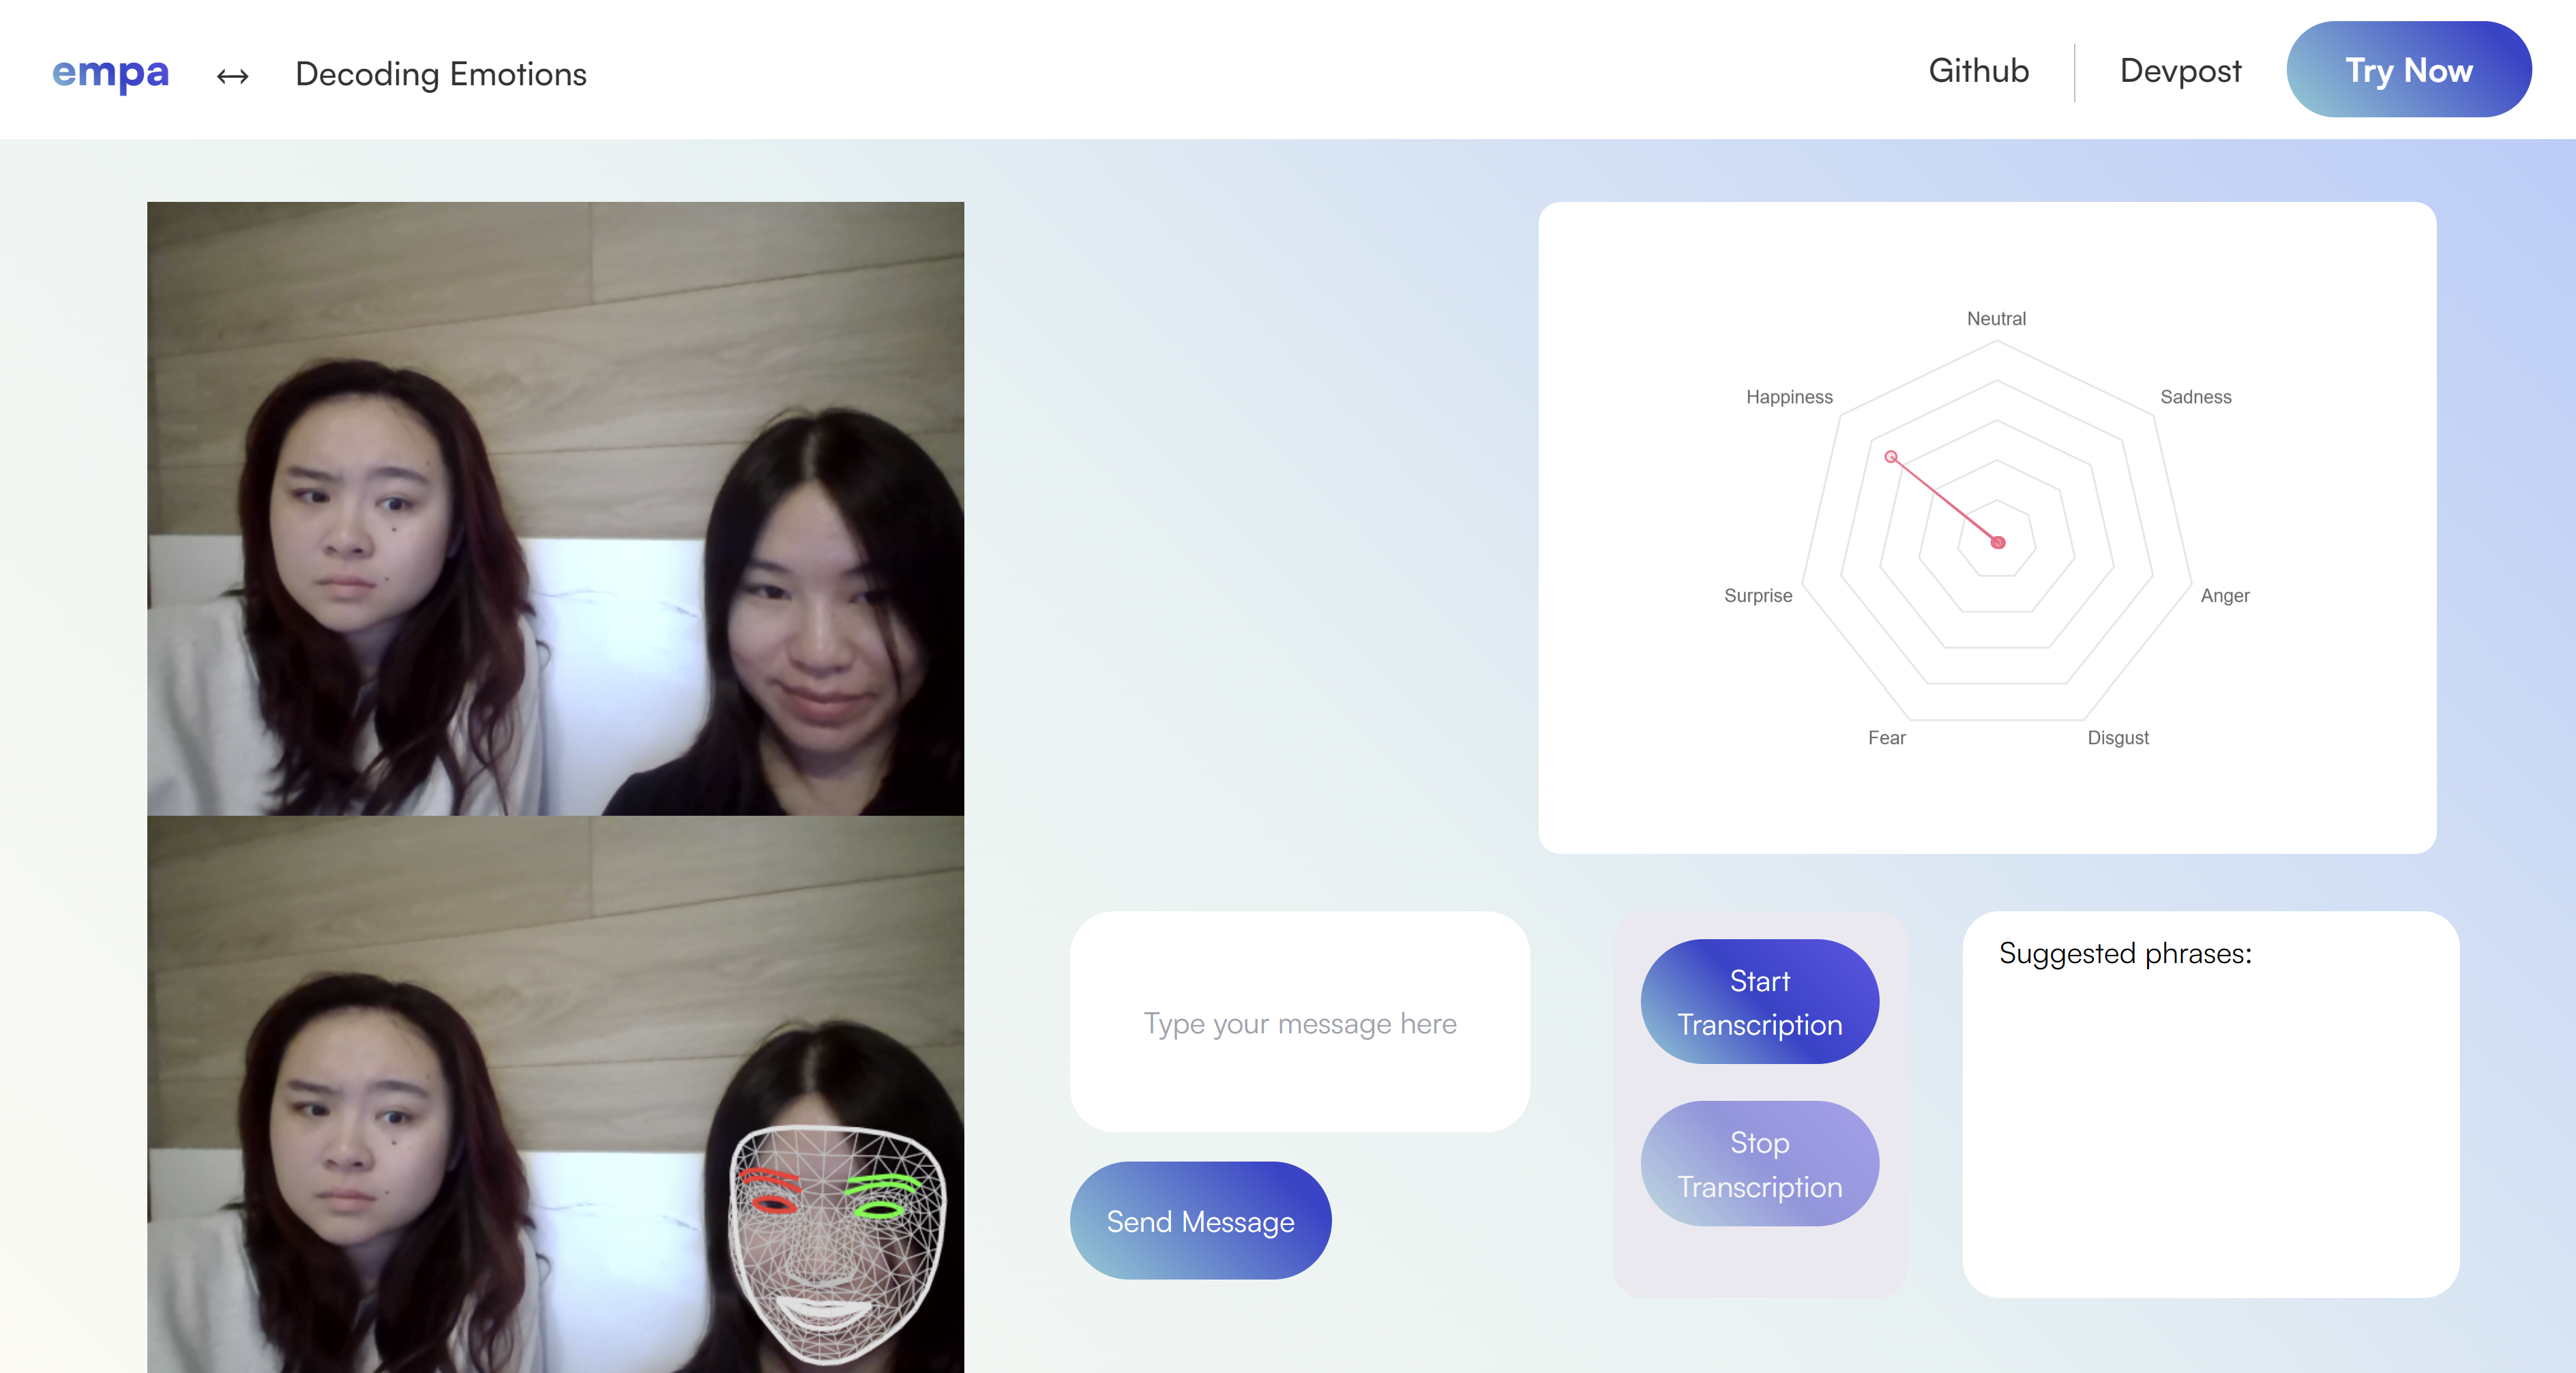Click the Decoding Emotions title text
Viewport: 2576px width, 1373px height.
440,74
